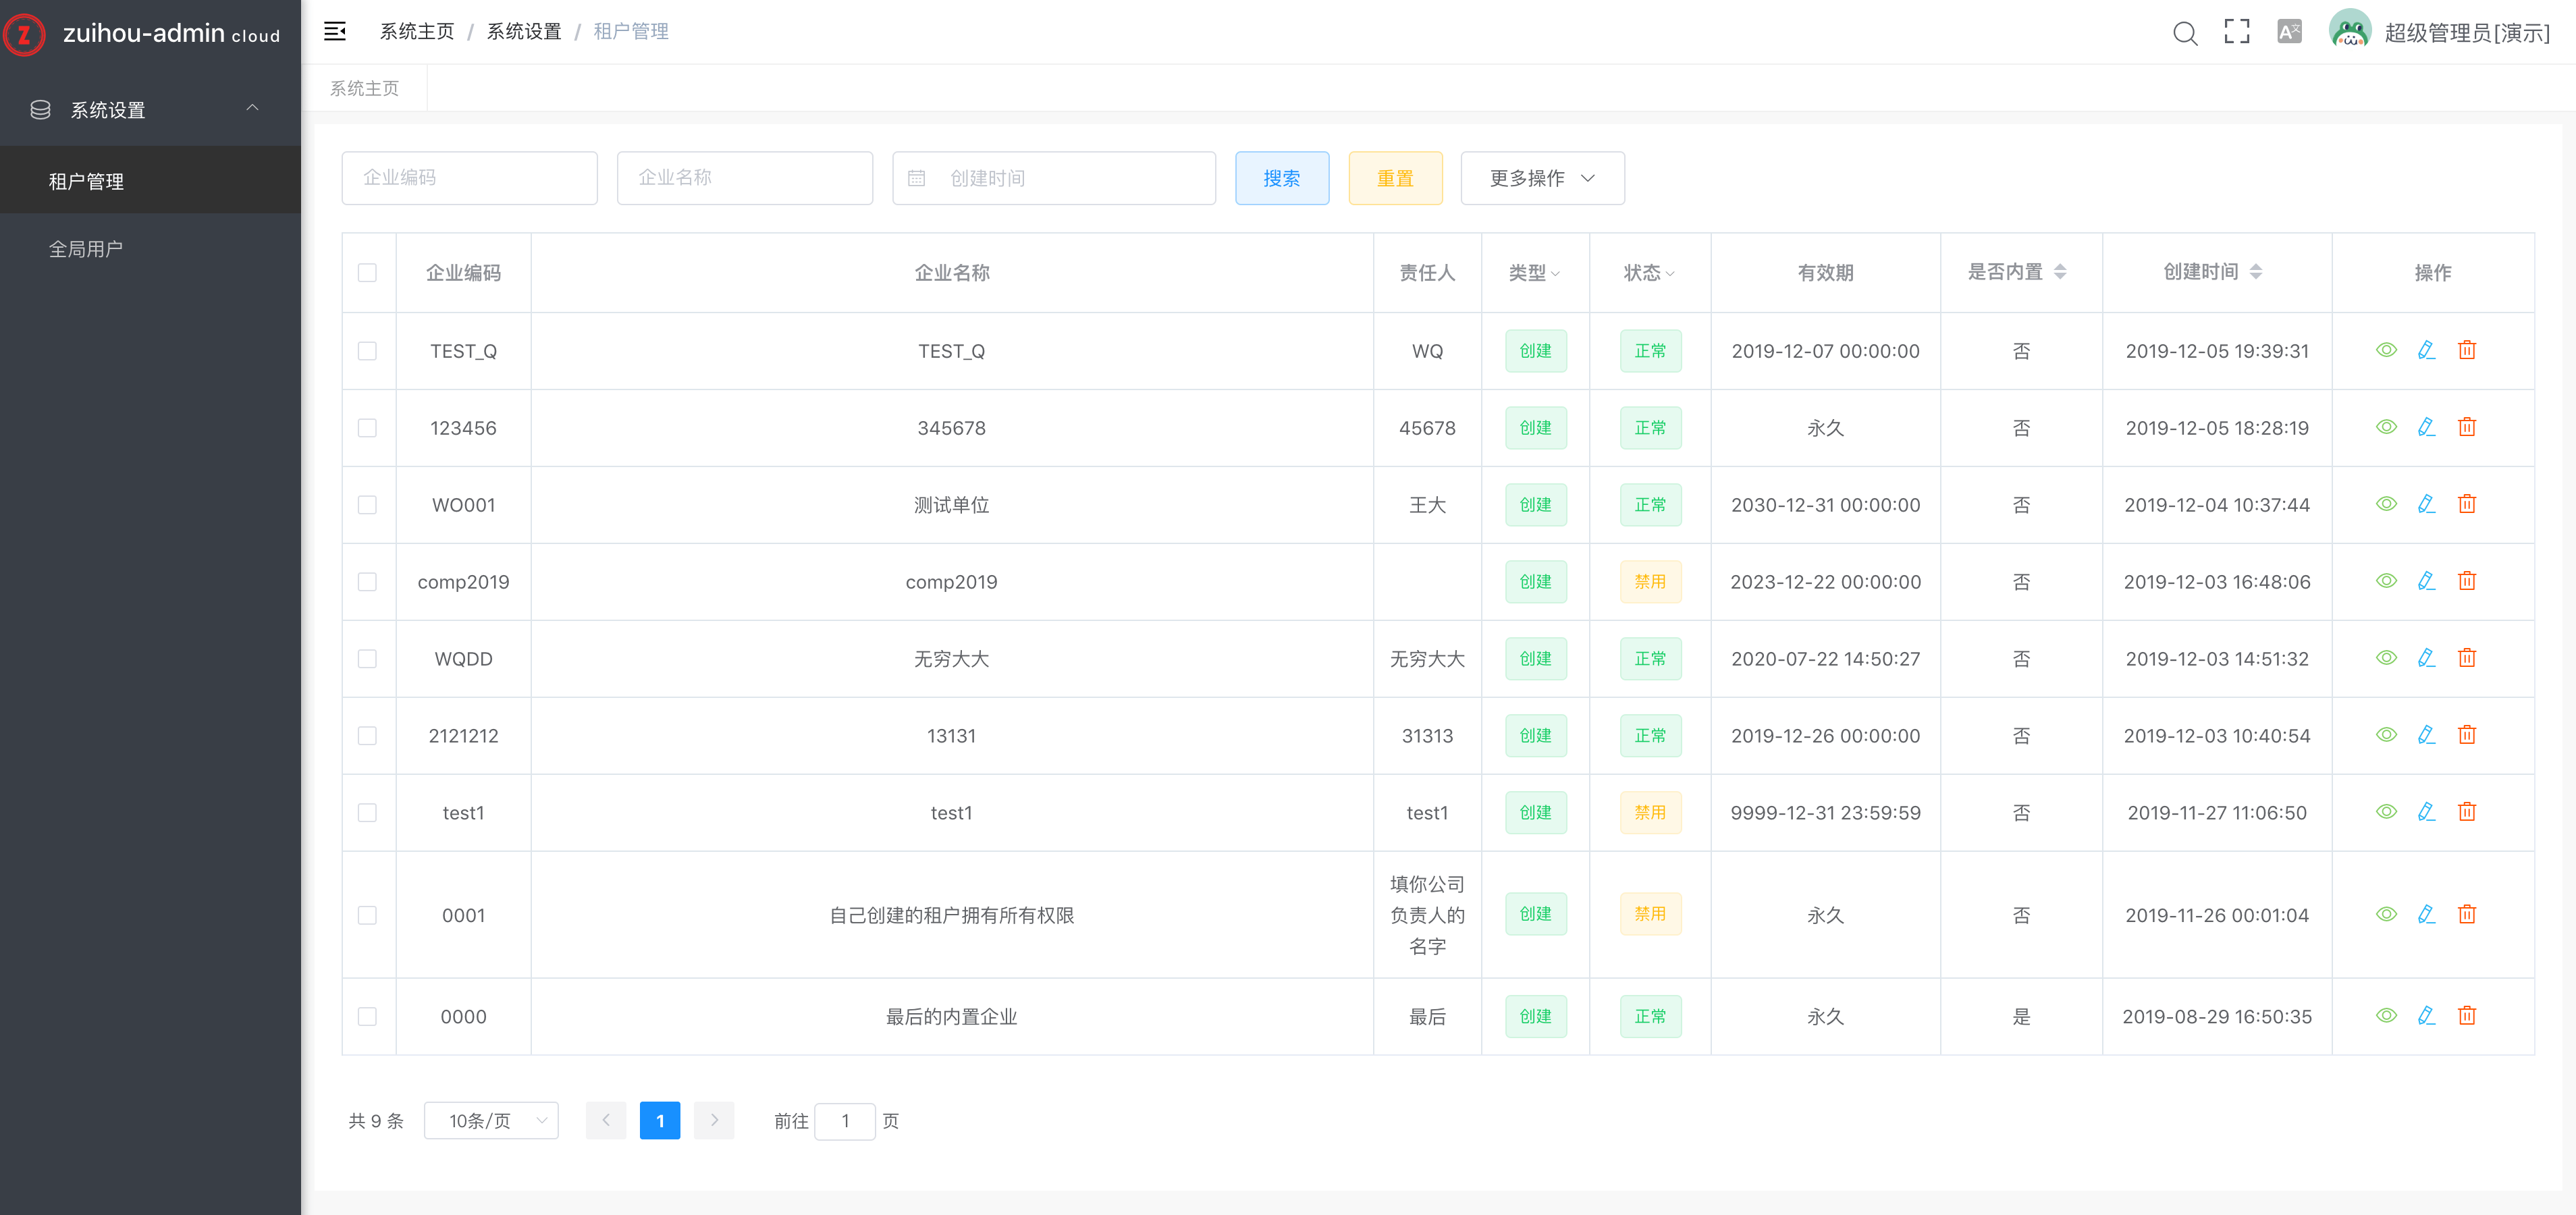Image resolution: width=2576 pixels, height=1215 pixels.
Task: Switch to the 系统主页 tab
Action: coord(365,89)
